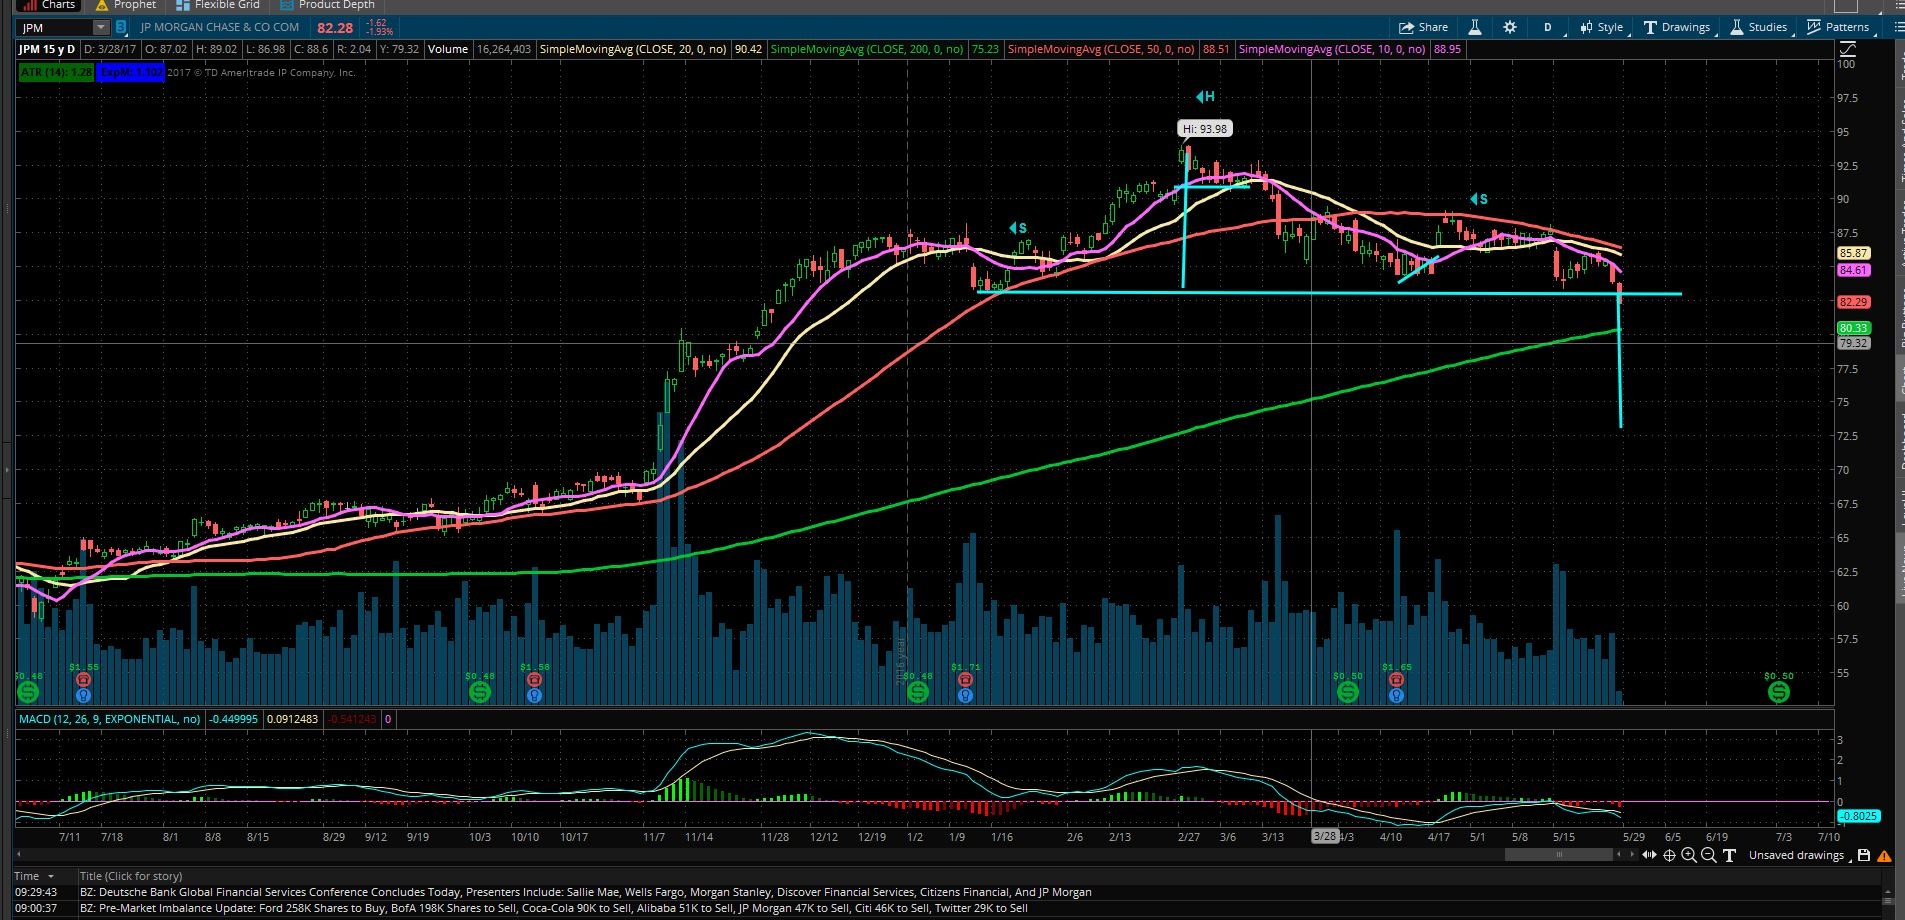Click the orange warning triangle icon
1905x920 pixels.
click(1884, 856)
